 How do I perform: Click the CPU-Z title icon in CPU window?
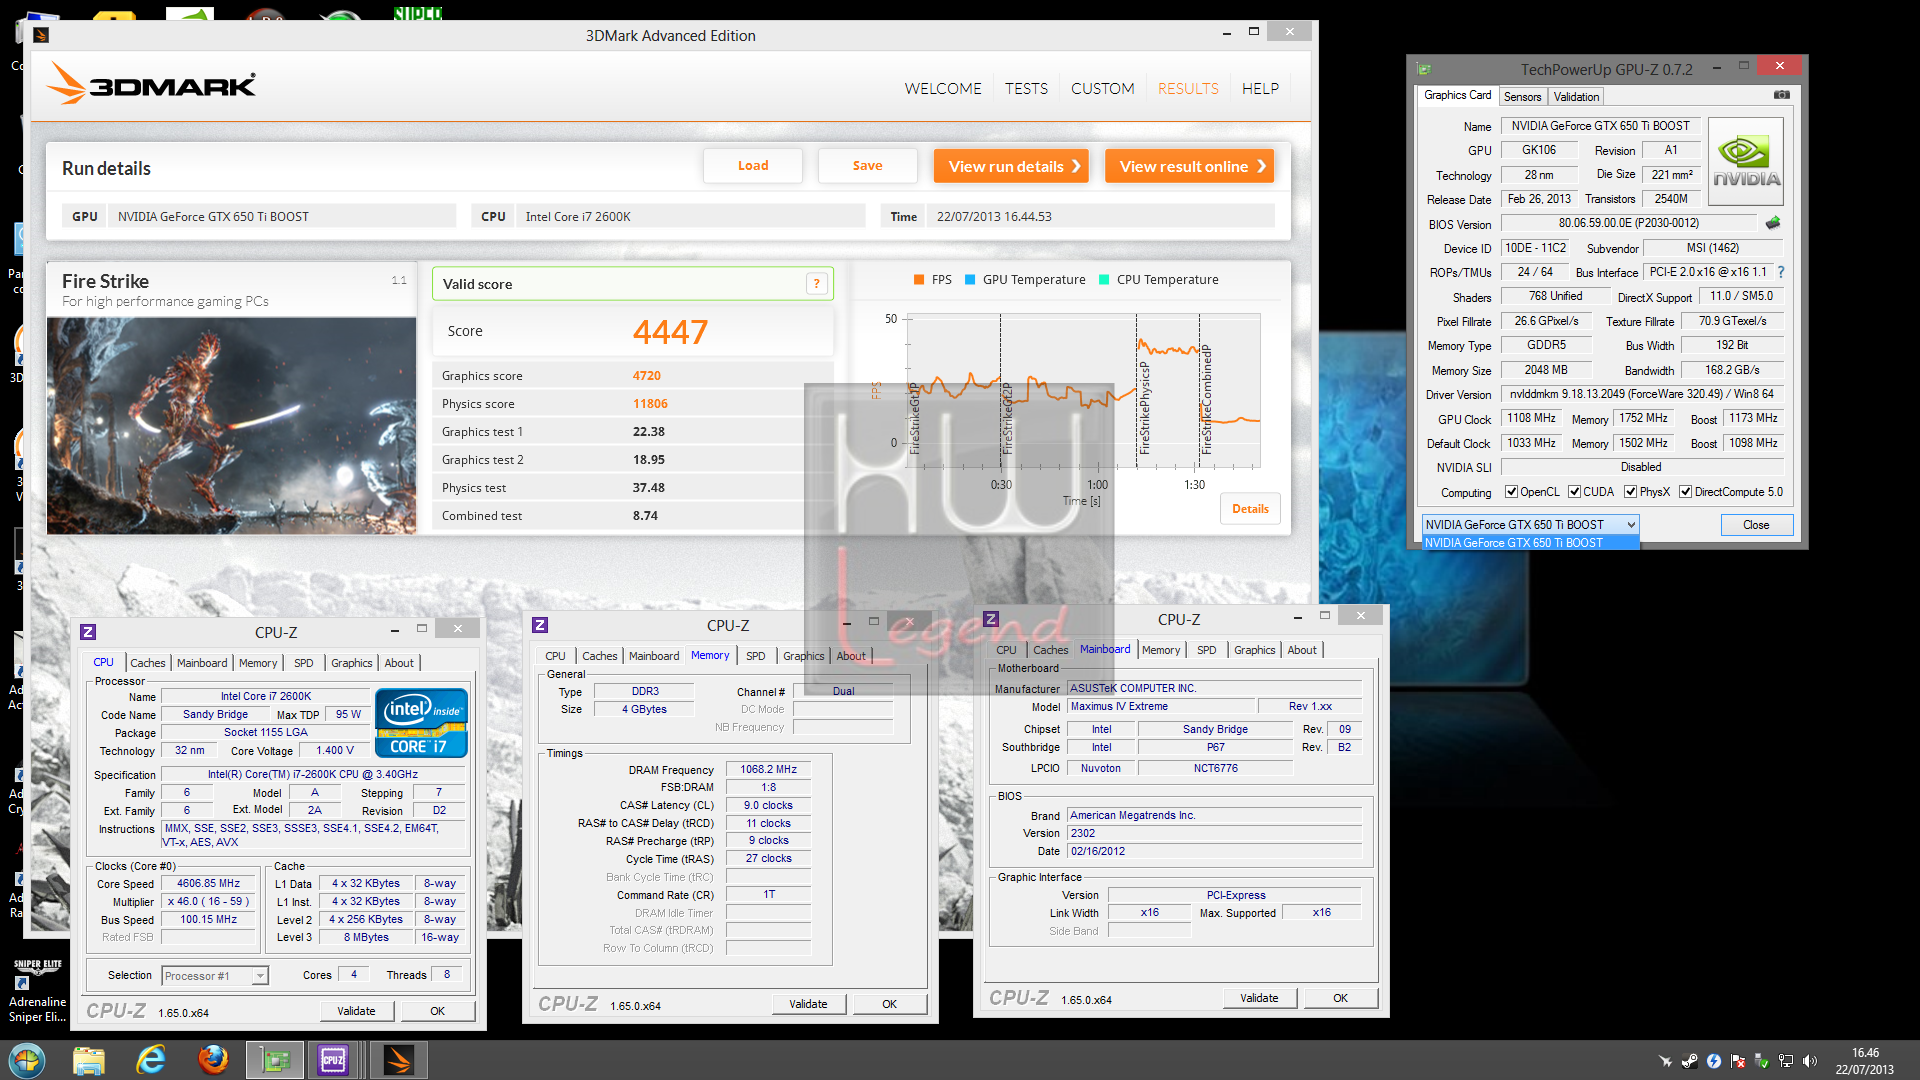tap(88, 632)
